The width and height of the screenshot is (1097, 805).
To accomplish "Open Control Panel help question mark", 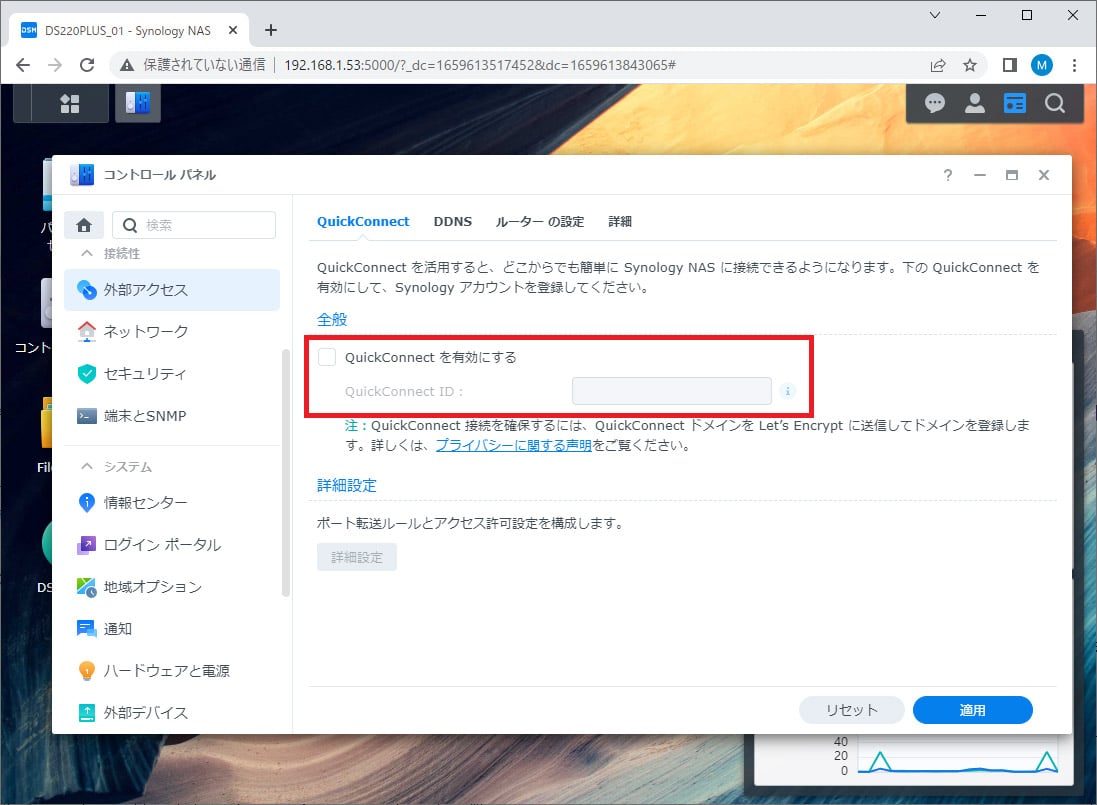I will click(x=947, y=175).
